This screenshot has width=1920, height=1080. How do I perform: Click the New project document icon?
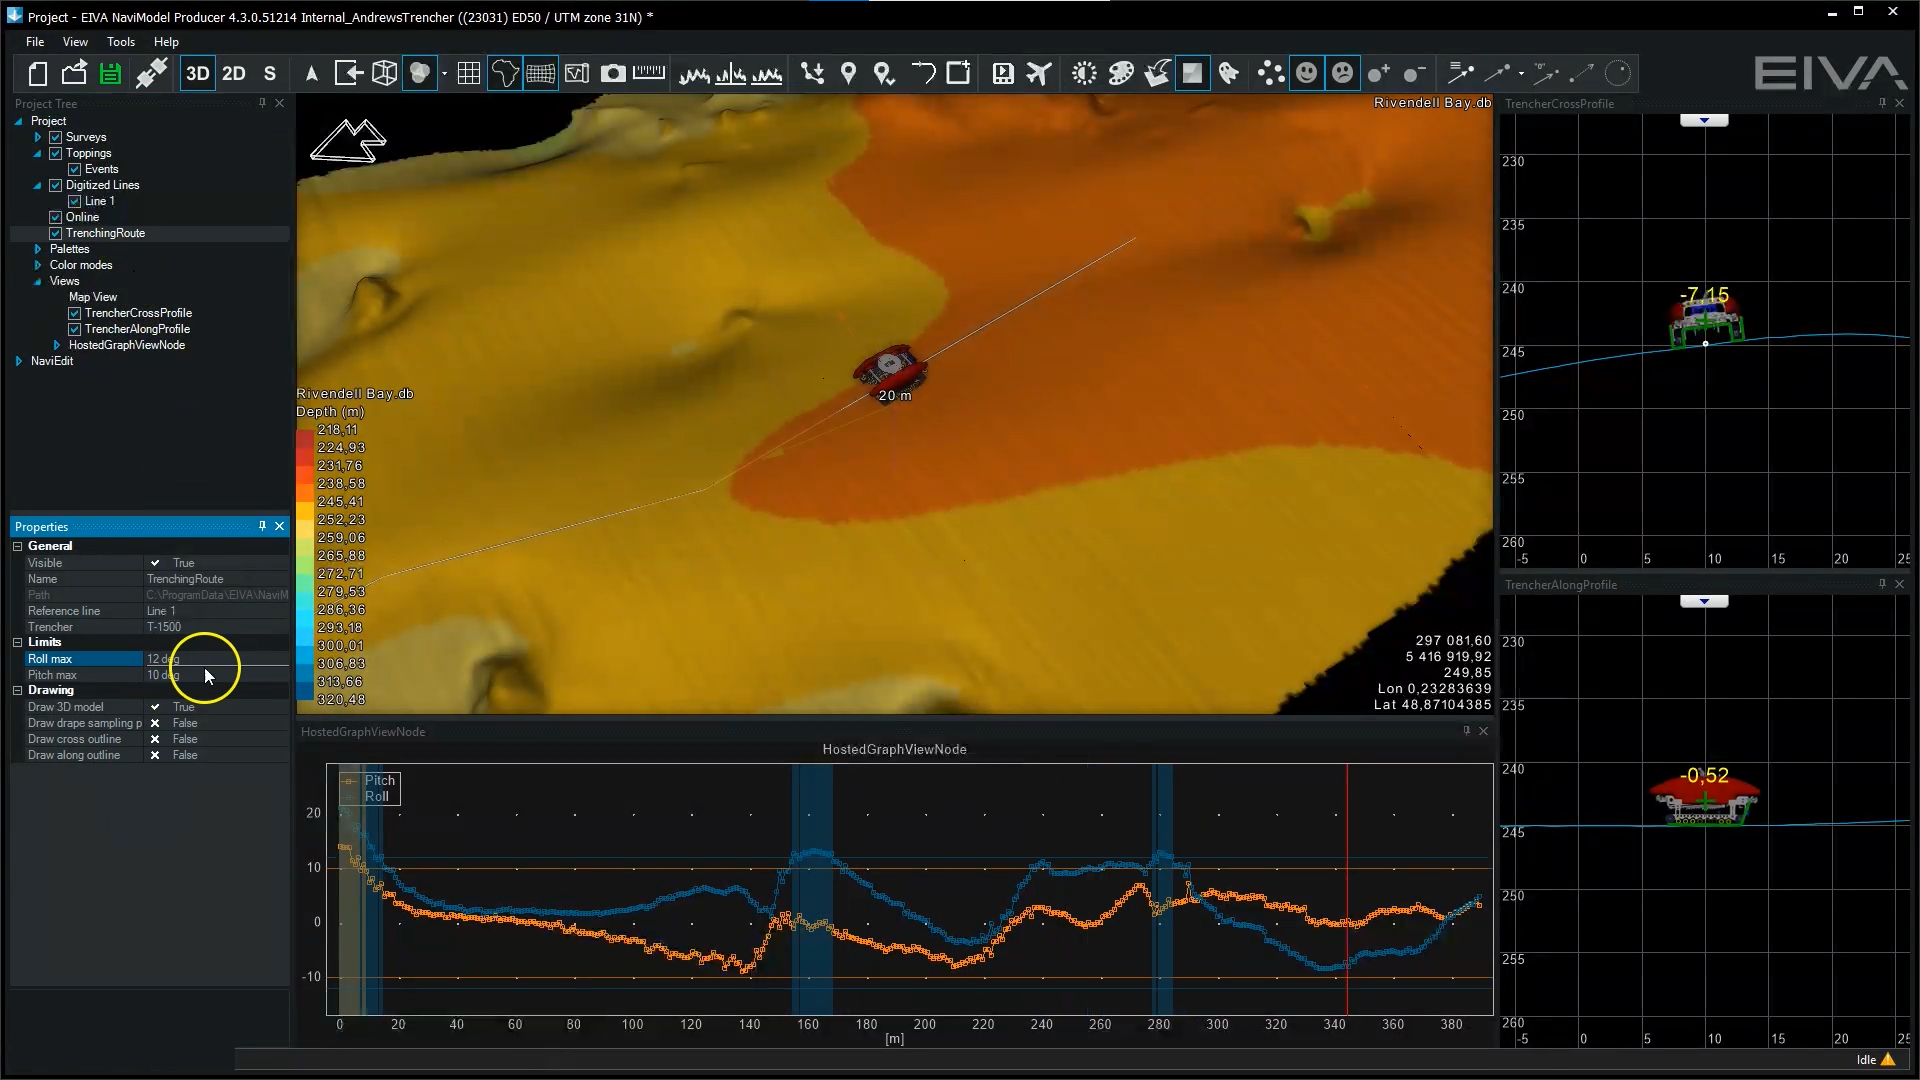[37, 73]
